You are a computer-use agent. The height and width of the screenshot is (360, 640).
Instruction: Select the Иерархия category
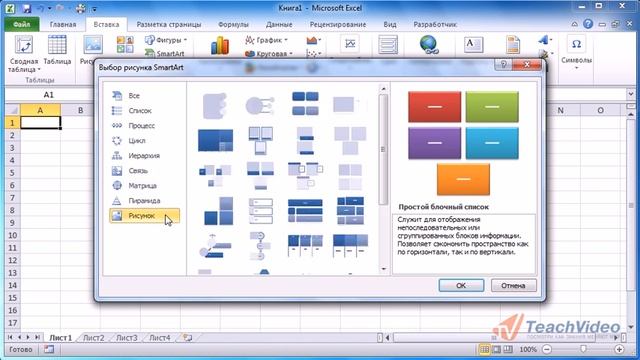(x=144, y=156)
